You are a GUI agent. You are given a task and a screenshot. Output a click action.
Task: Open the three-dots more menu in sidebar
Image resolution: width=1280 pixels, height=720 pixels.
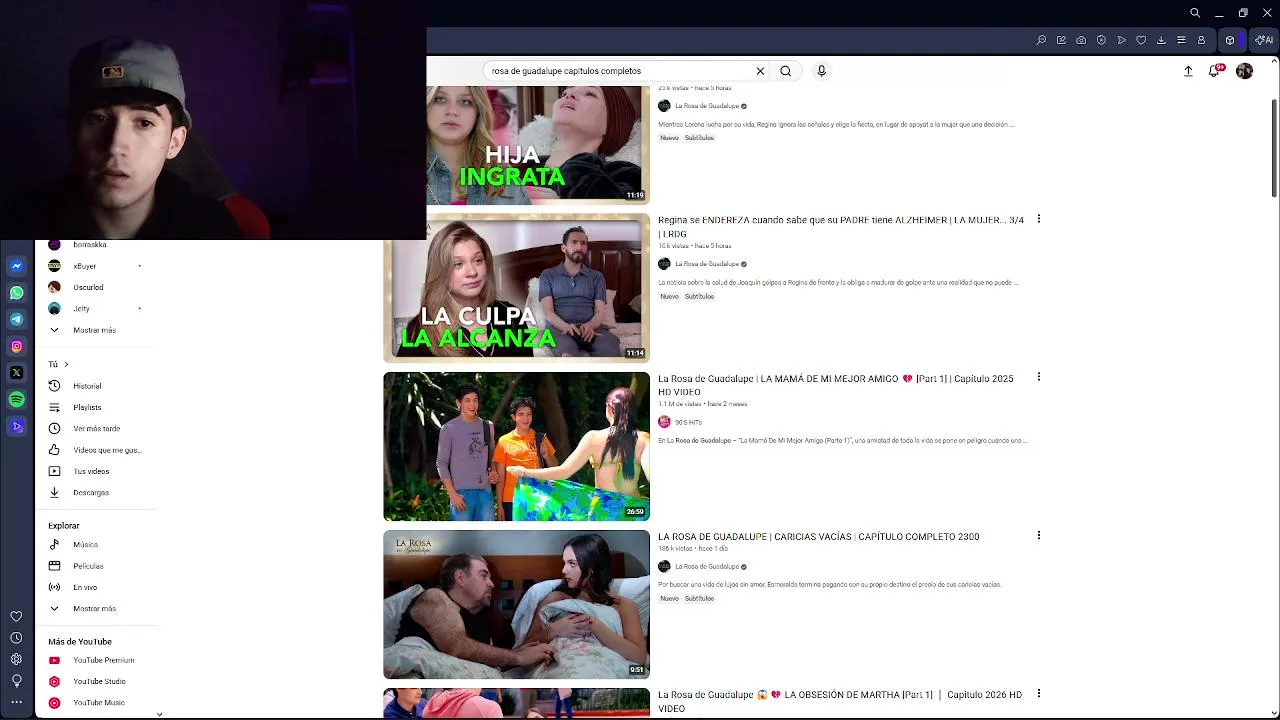pyautogui.click(x=16, y=702)
